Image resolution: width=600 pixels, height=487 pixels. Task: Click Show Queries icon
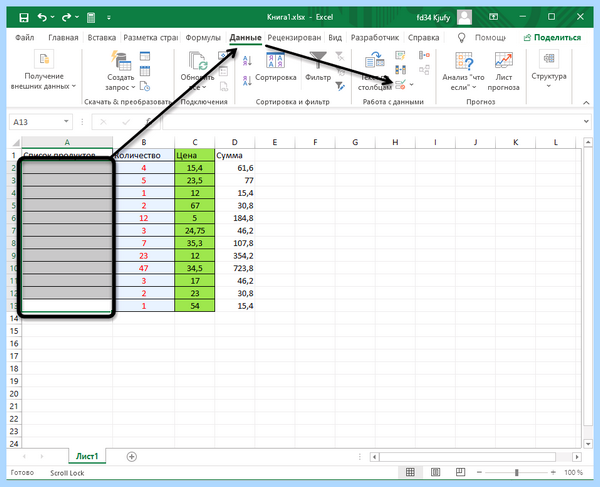[x=145, y=57]
